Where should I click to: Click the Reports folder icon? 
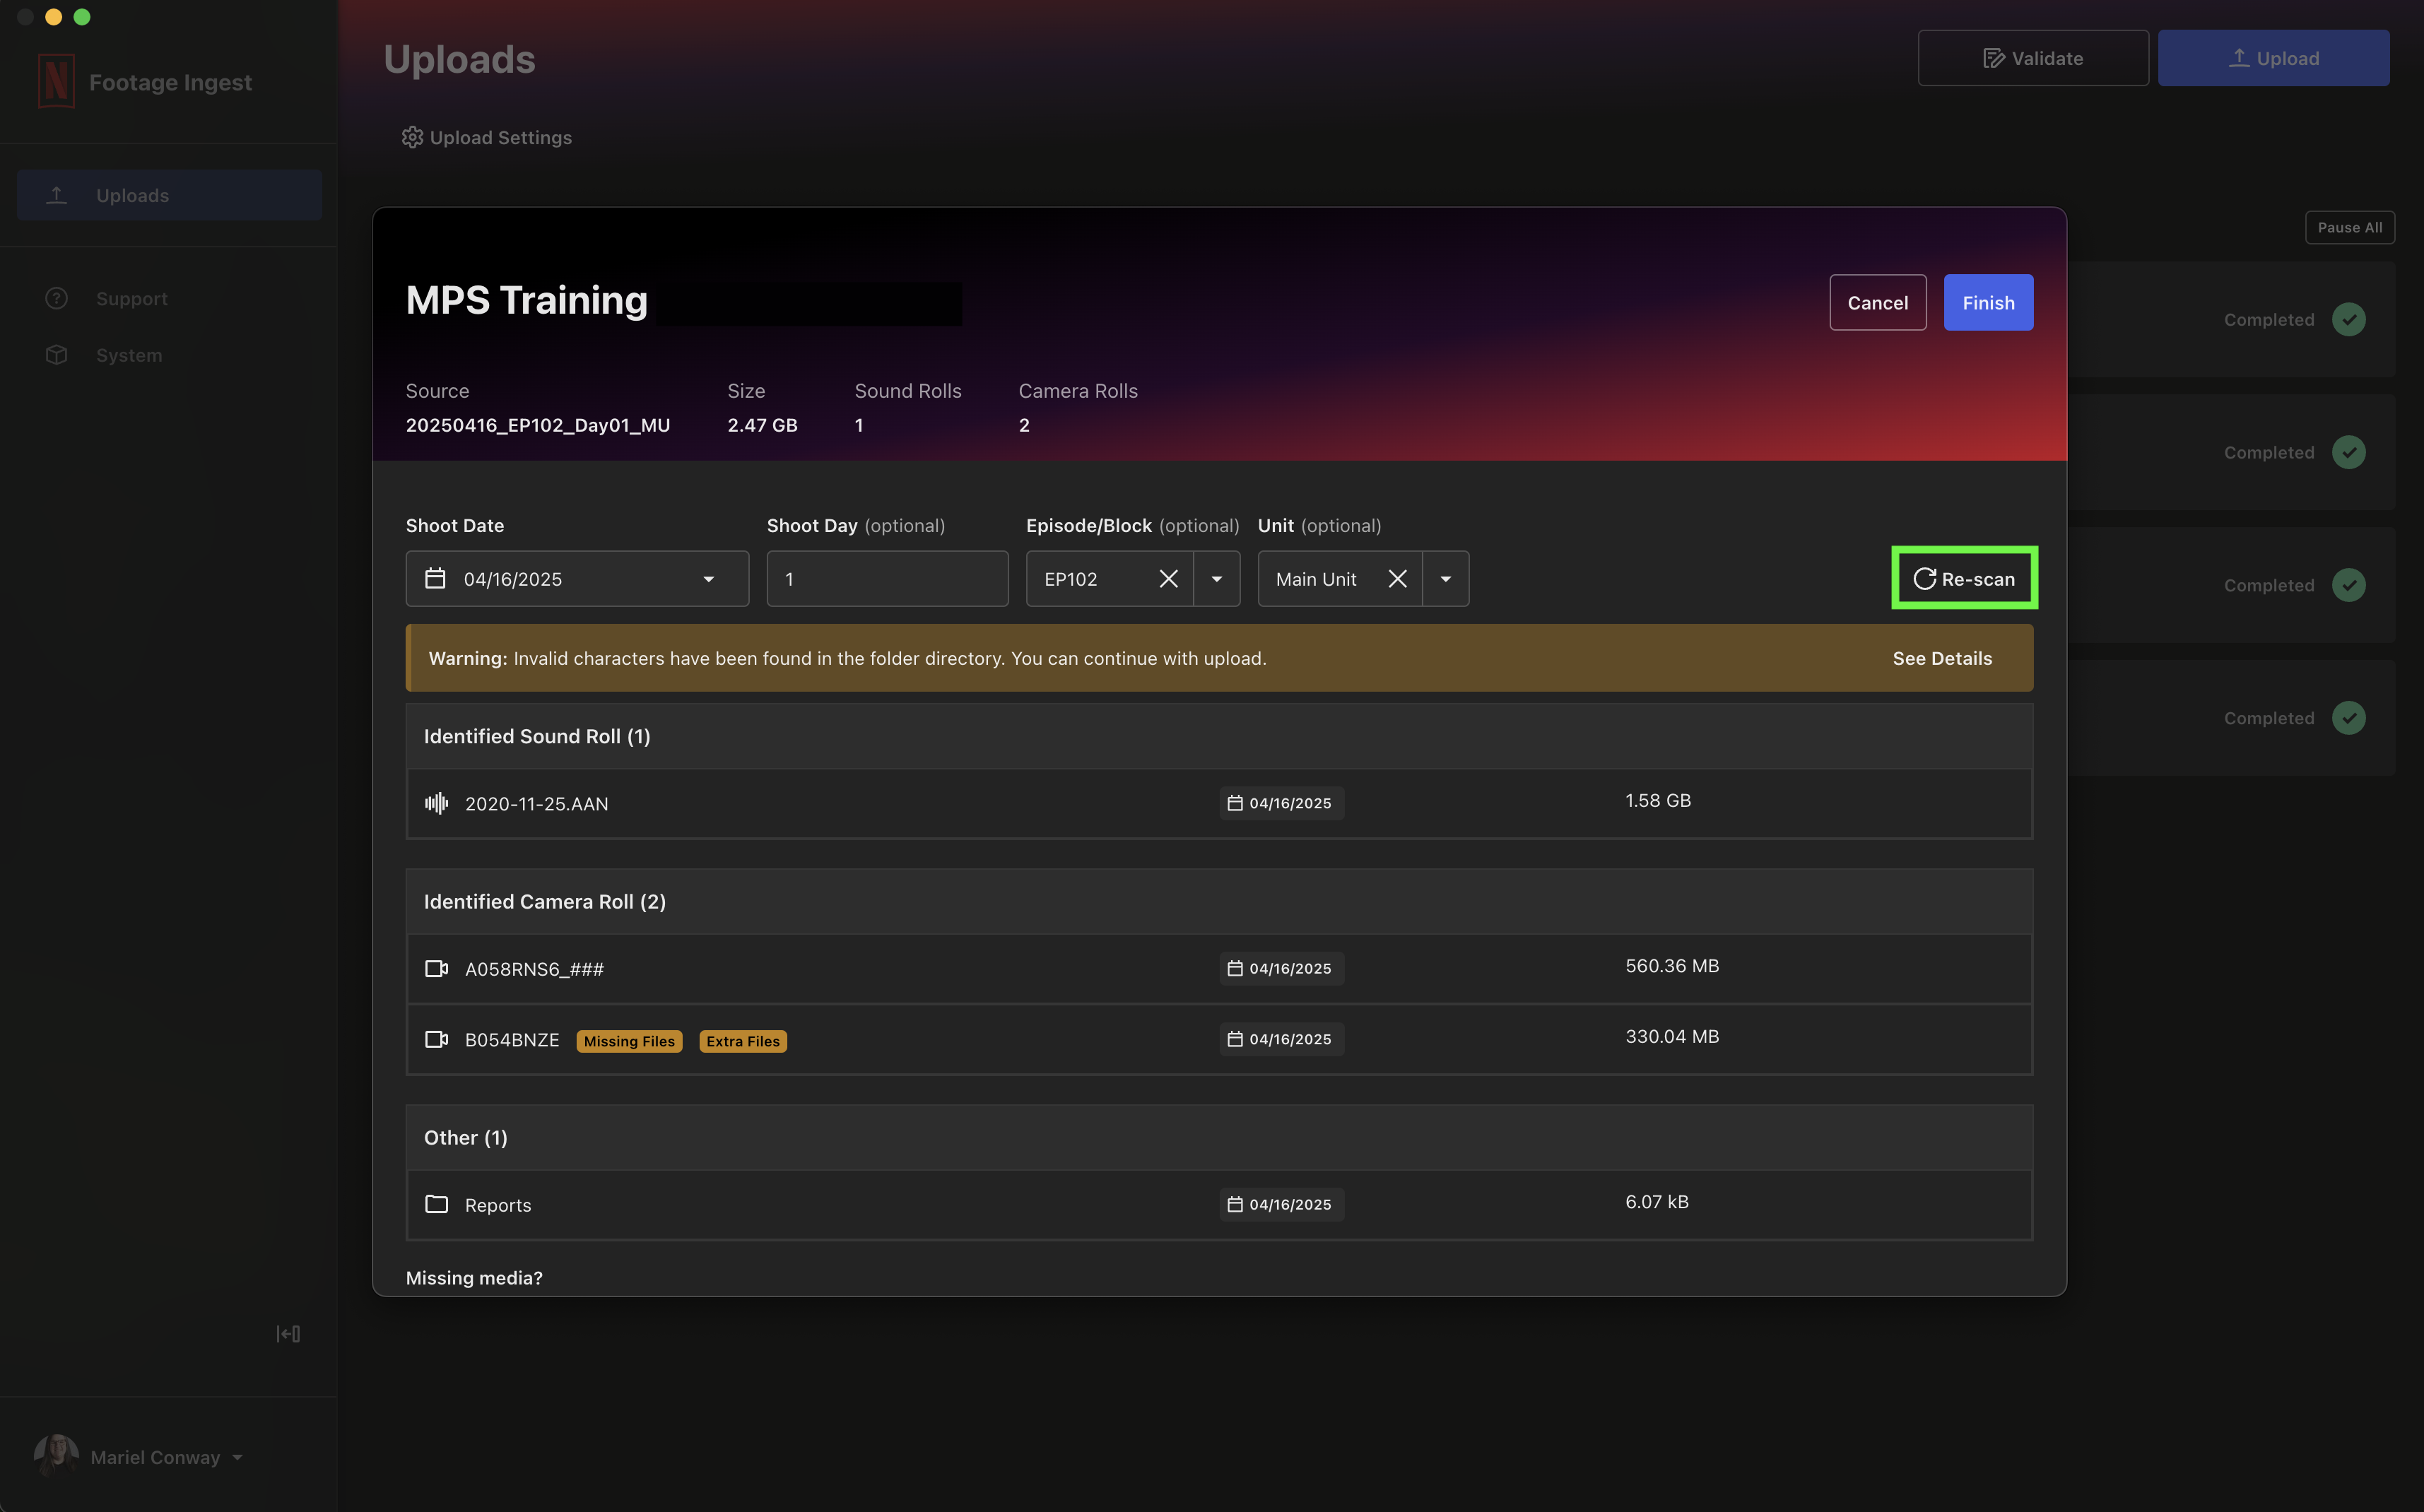pyautogui.click(x=437, y=1204)
